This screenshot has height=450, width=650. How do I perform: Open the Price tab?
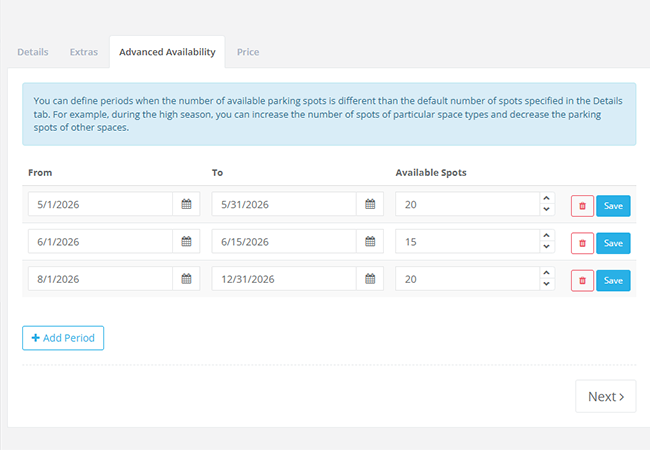[248, 52]
